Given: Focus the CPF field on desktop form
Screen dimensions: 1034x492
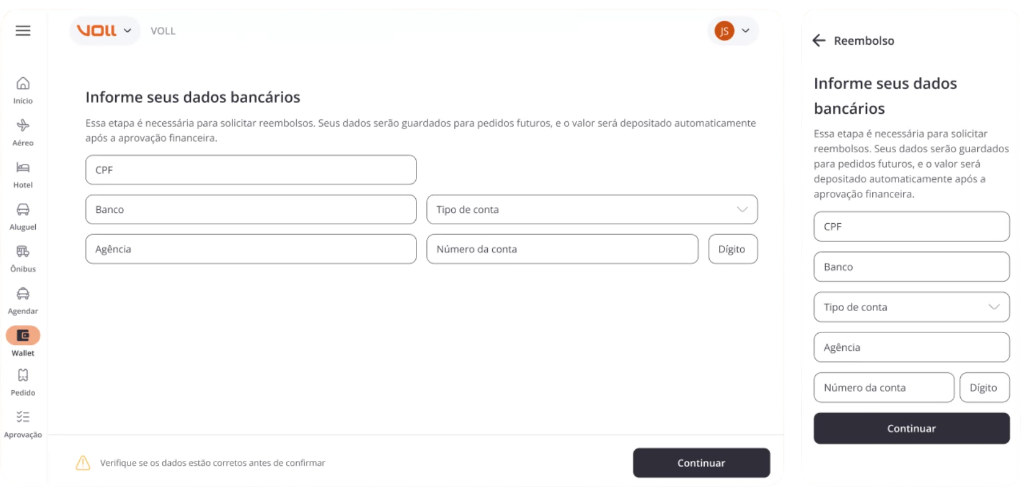Looking at the screenshot, I should pyautogui.click(x=251, y=170).
